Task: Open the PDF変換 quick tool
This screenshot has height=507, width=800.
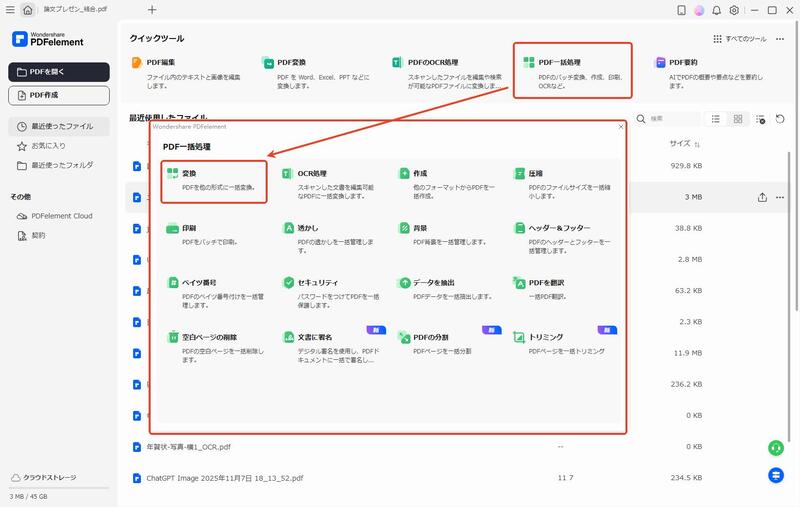Action: pyautogui.click(x=316, y=72)
